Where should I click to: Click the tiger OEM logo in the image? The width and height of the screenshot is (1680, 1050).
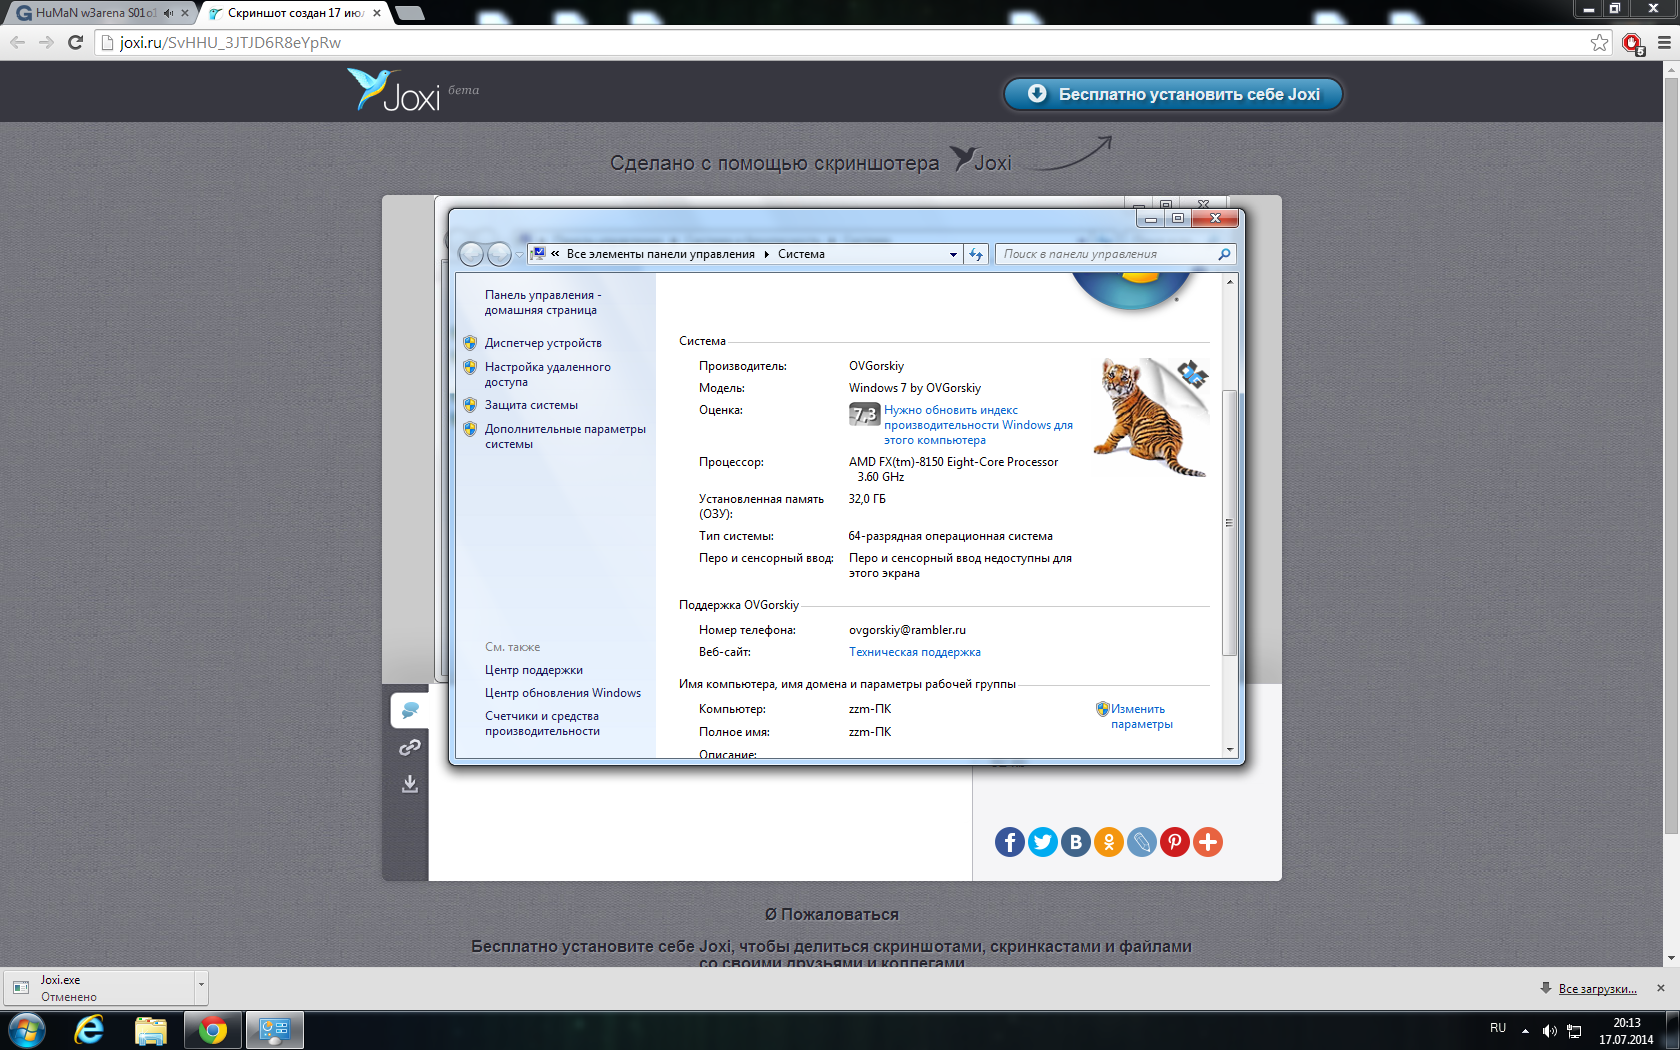[1152, 417]
